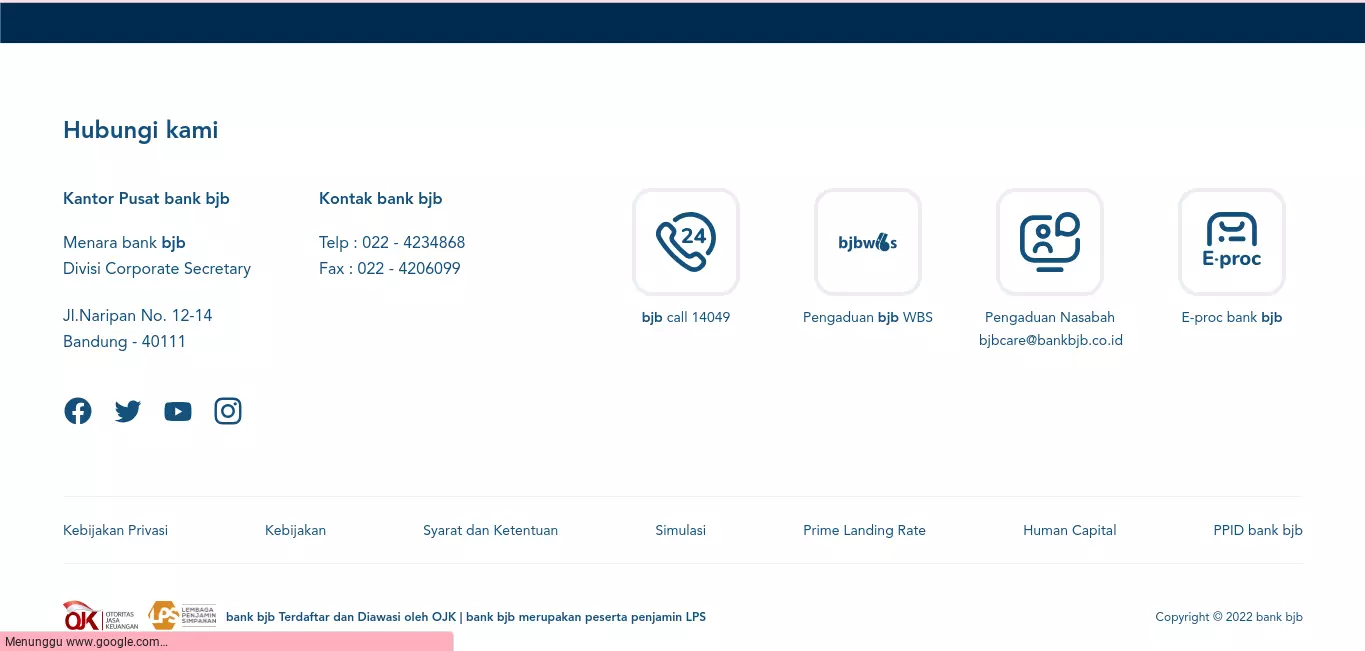
Task: Click the Divisi Corporate Secretary text
Action: pyautogui.click(x=157, y=268)
